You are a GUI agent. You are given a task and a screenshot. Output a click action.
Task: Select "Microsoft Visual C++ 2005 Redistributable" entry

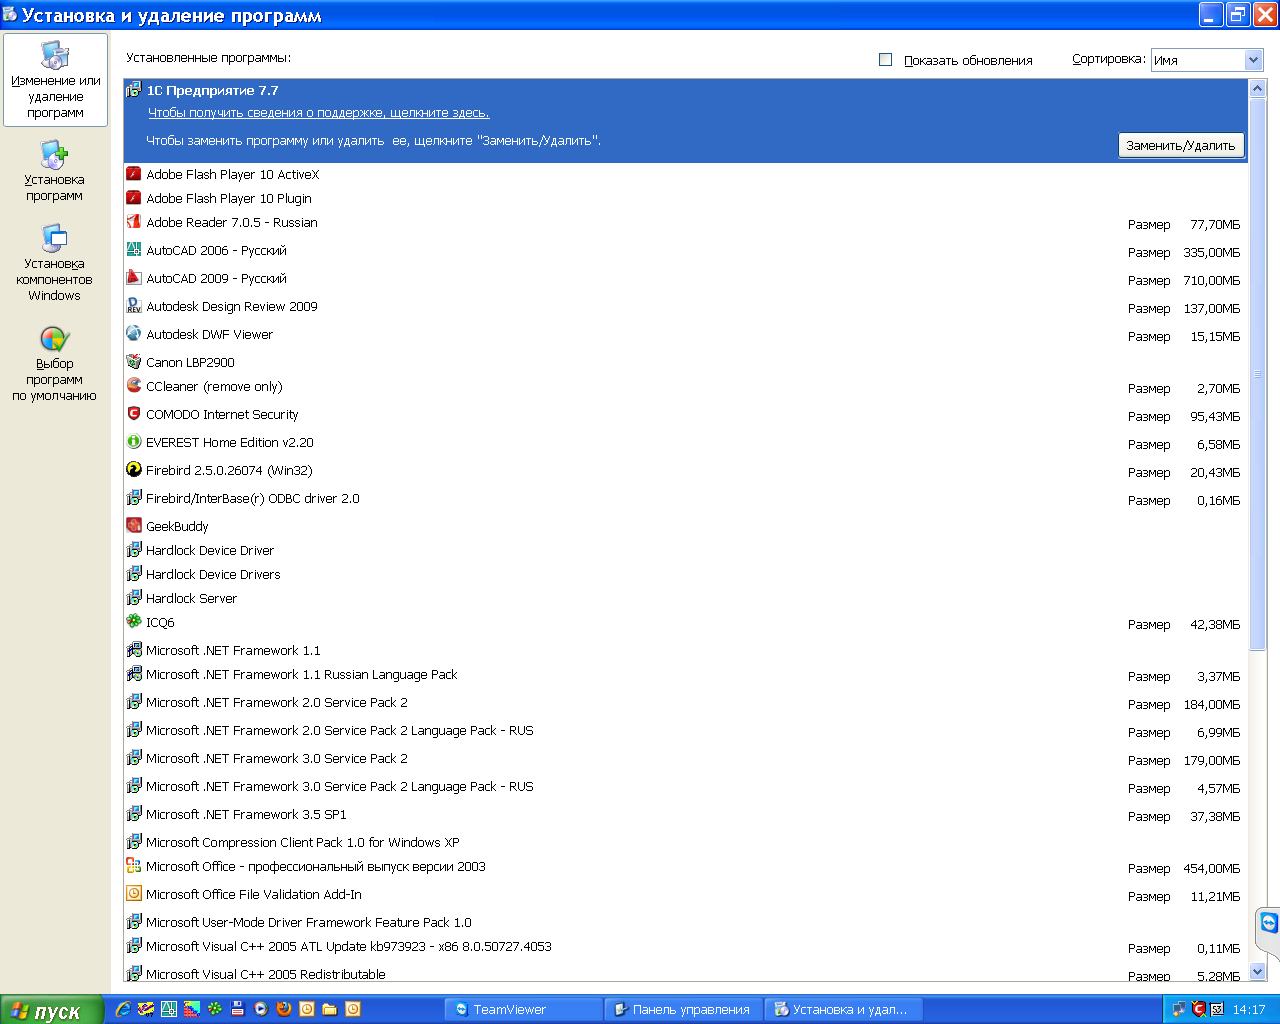coord(686,973)
